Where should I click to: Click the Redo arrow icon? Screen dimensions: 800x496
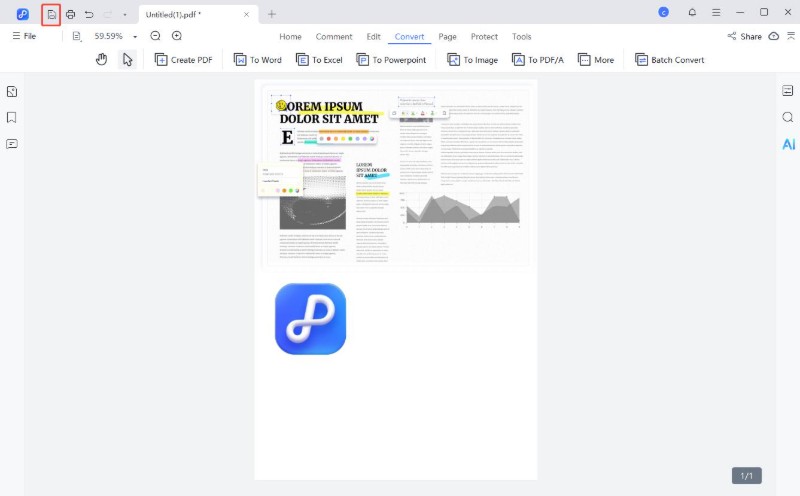pyautogui.click(x=108, y=14)
